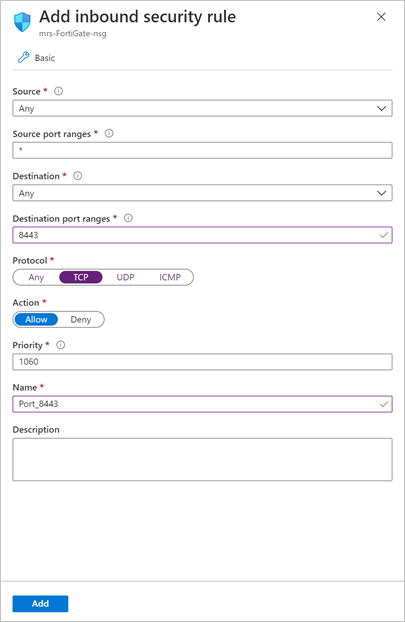Click the blue shield security icon
This screenshot has height=622, width=405.
[22, 22]
